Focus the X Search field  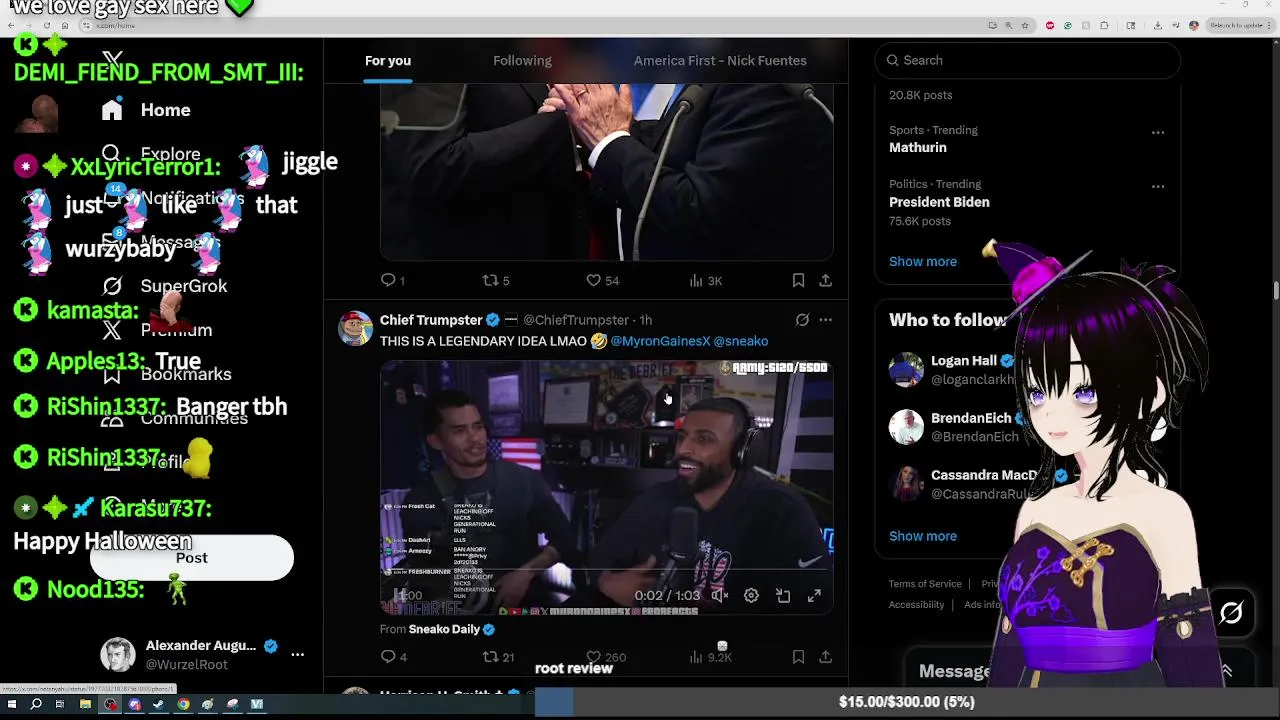coord(1028,60)
